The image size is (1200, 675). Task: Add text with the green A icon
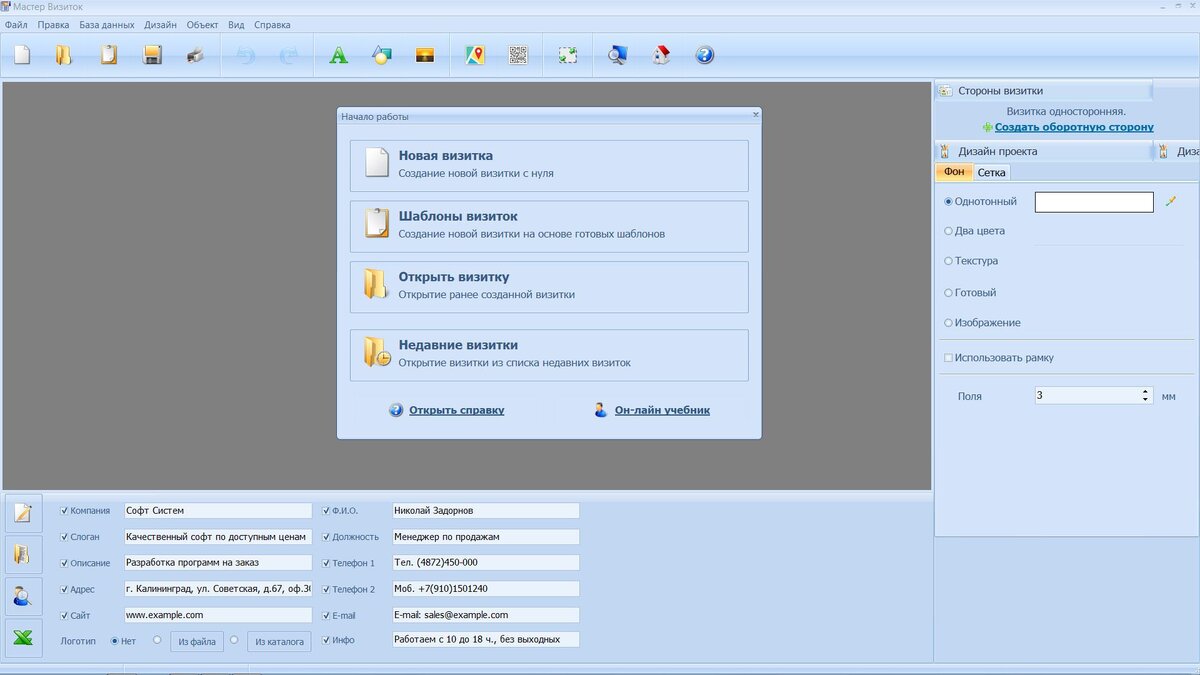click(x=339, y=55)
